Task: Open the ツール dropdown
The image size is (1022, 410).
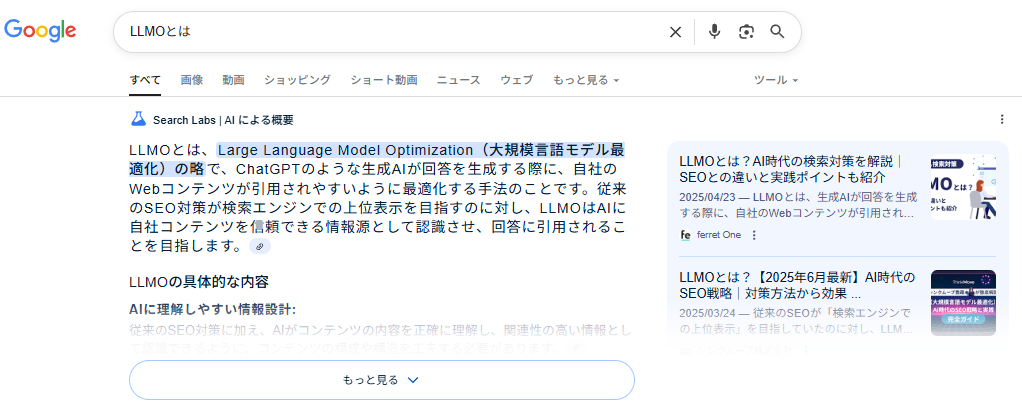Action: [776, 80]
